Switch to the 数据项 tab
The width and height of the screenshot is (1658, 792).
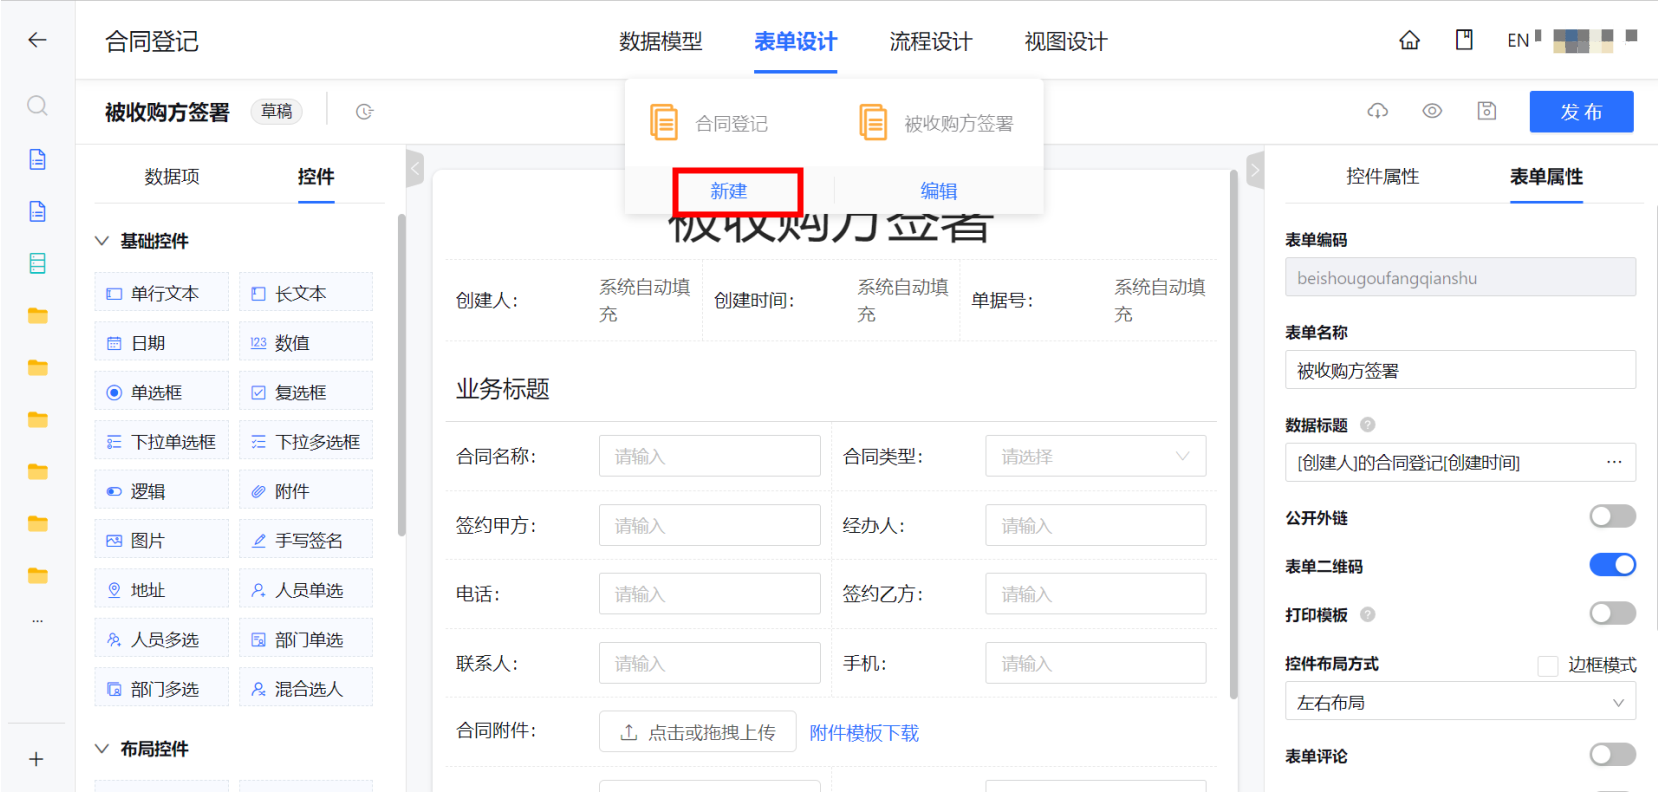pos(172,177)
